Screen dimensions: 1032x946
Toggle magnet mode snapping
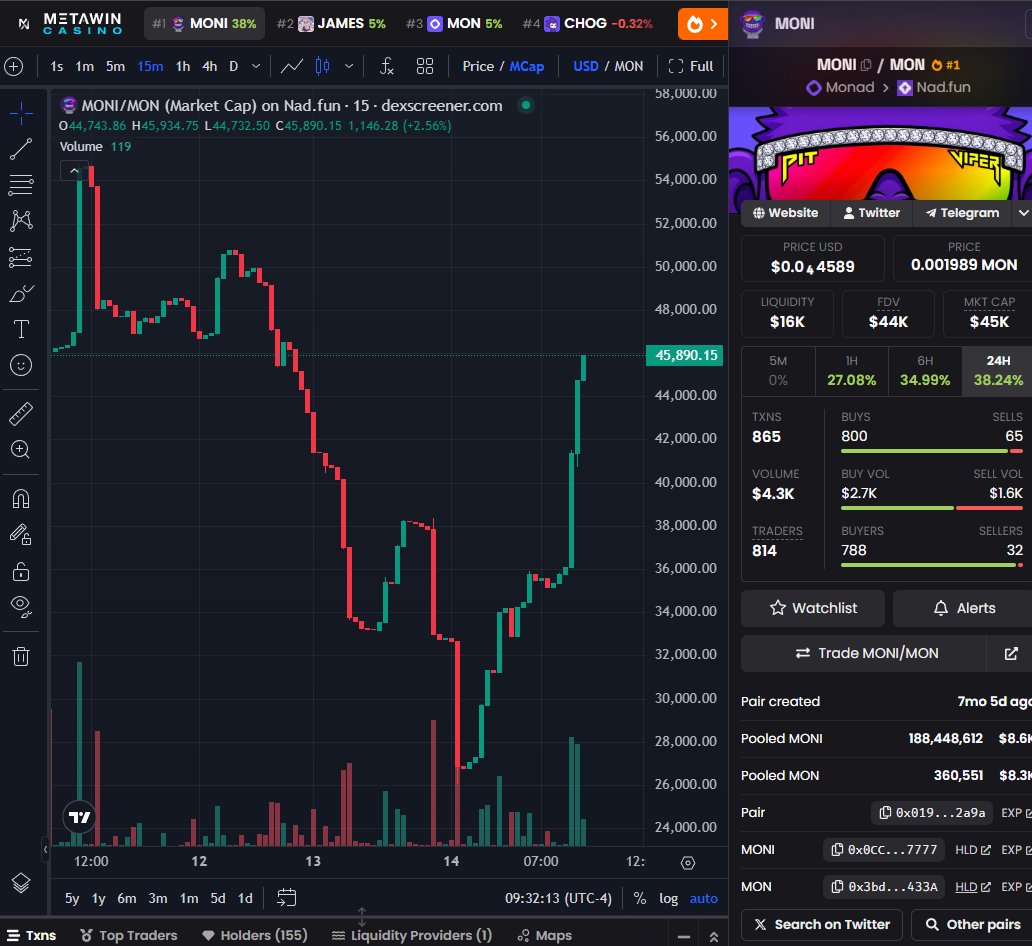21,499
